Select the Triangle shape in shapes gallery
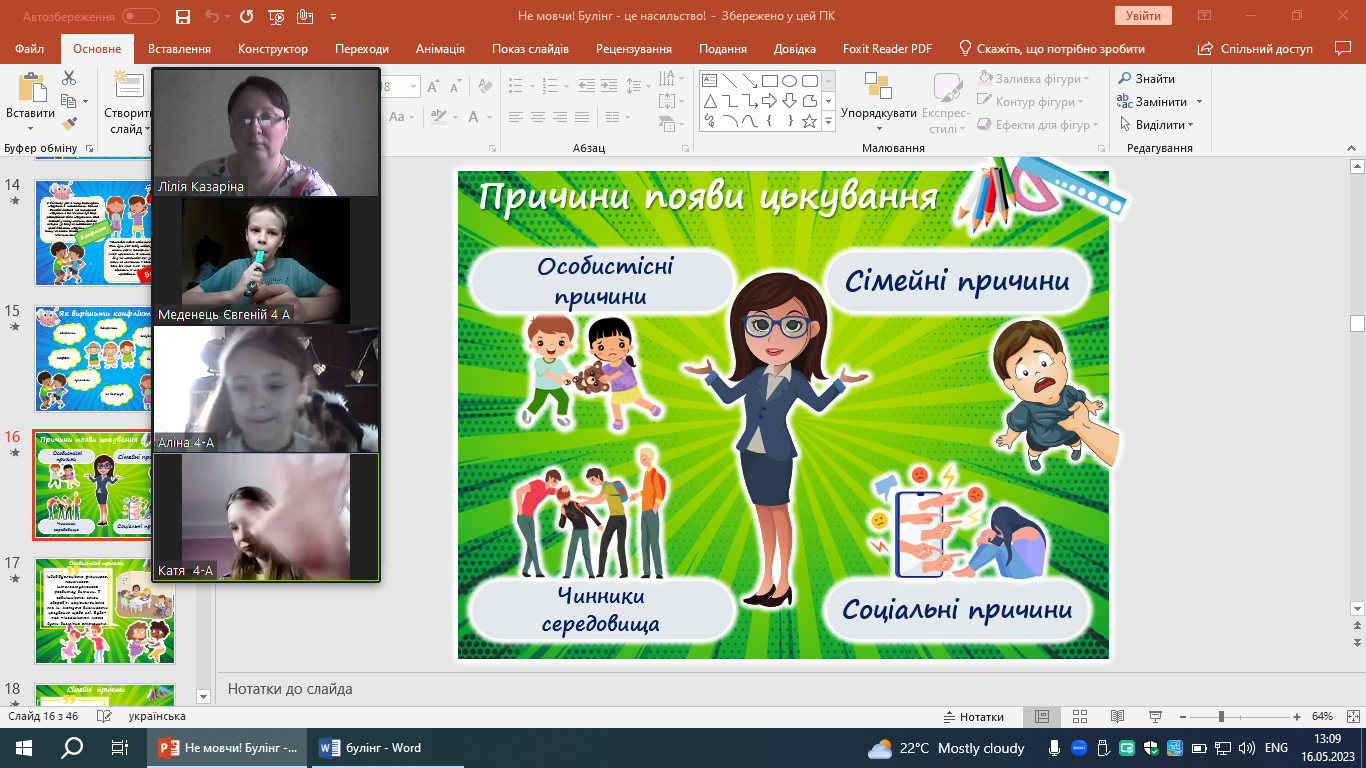 coord(709,101)
